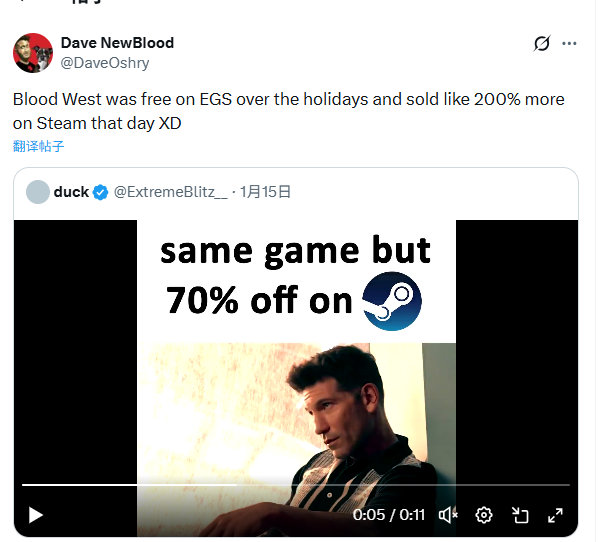Click the duck display name
This screenshot has width=598, height=542.
71,192
